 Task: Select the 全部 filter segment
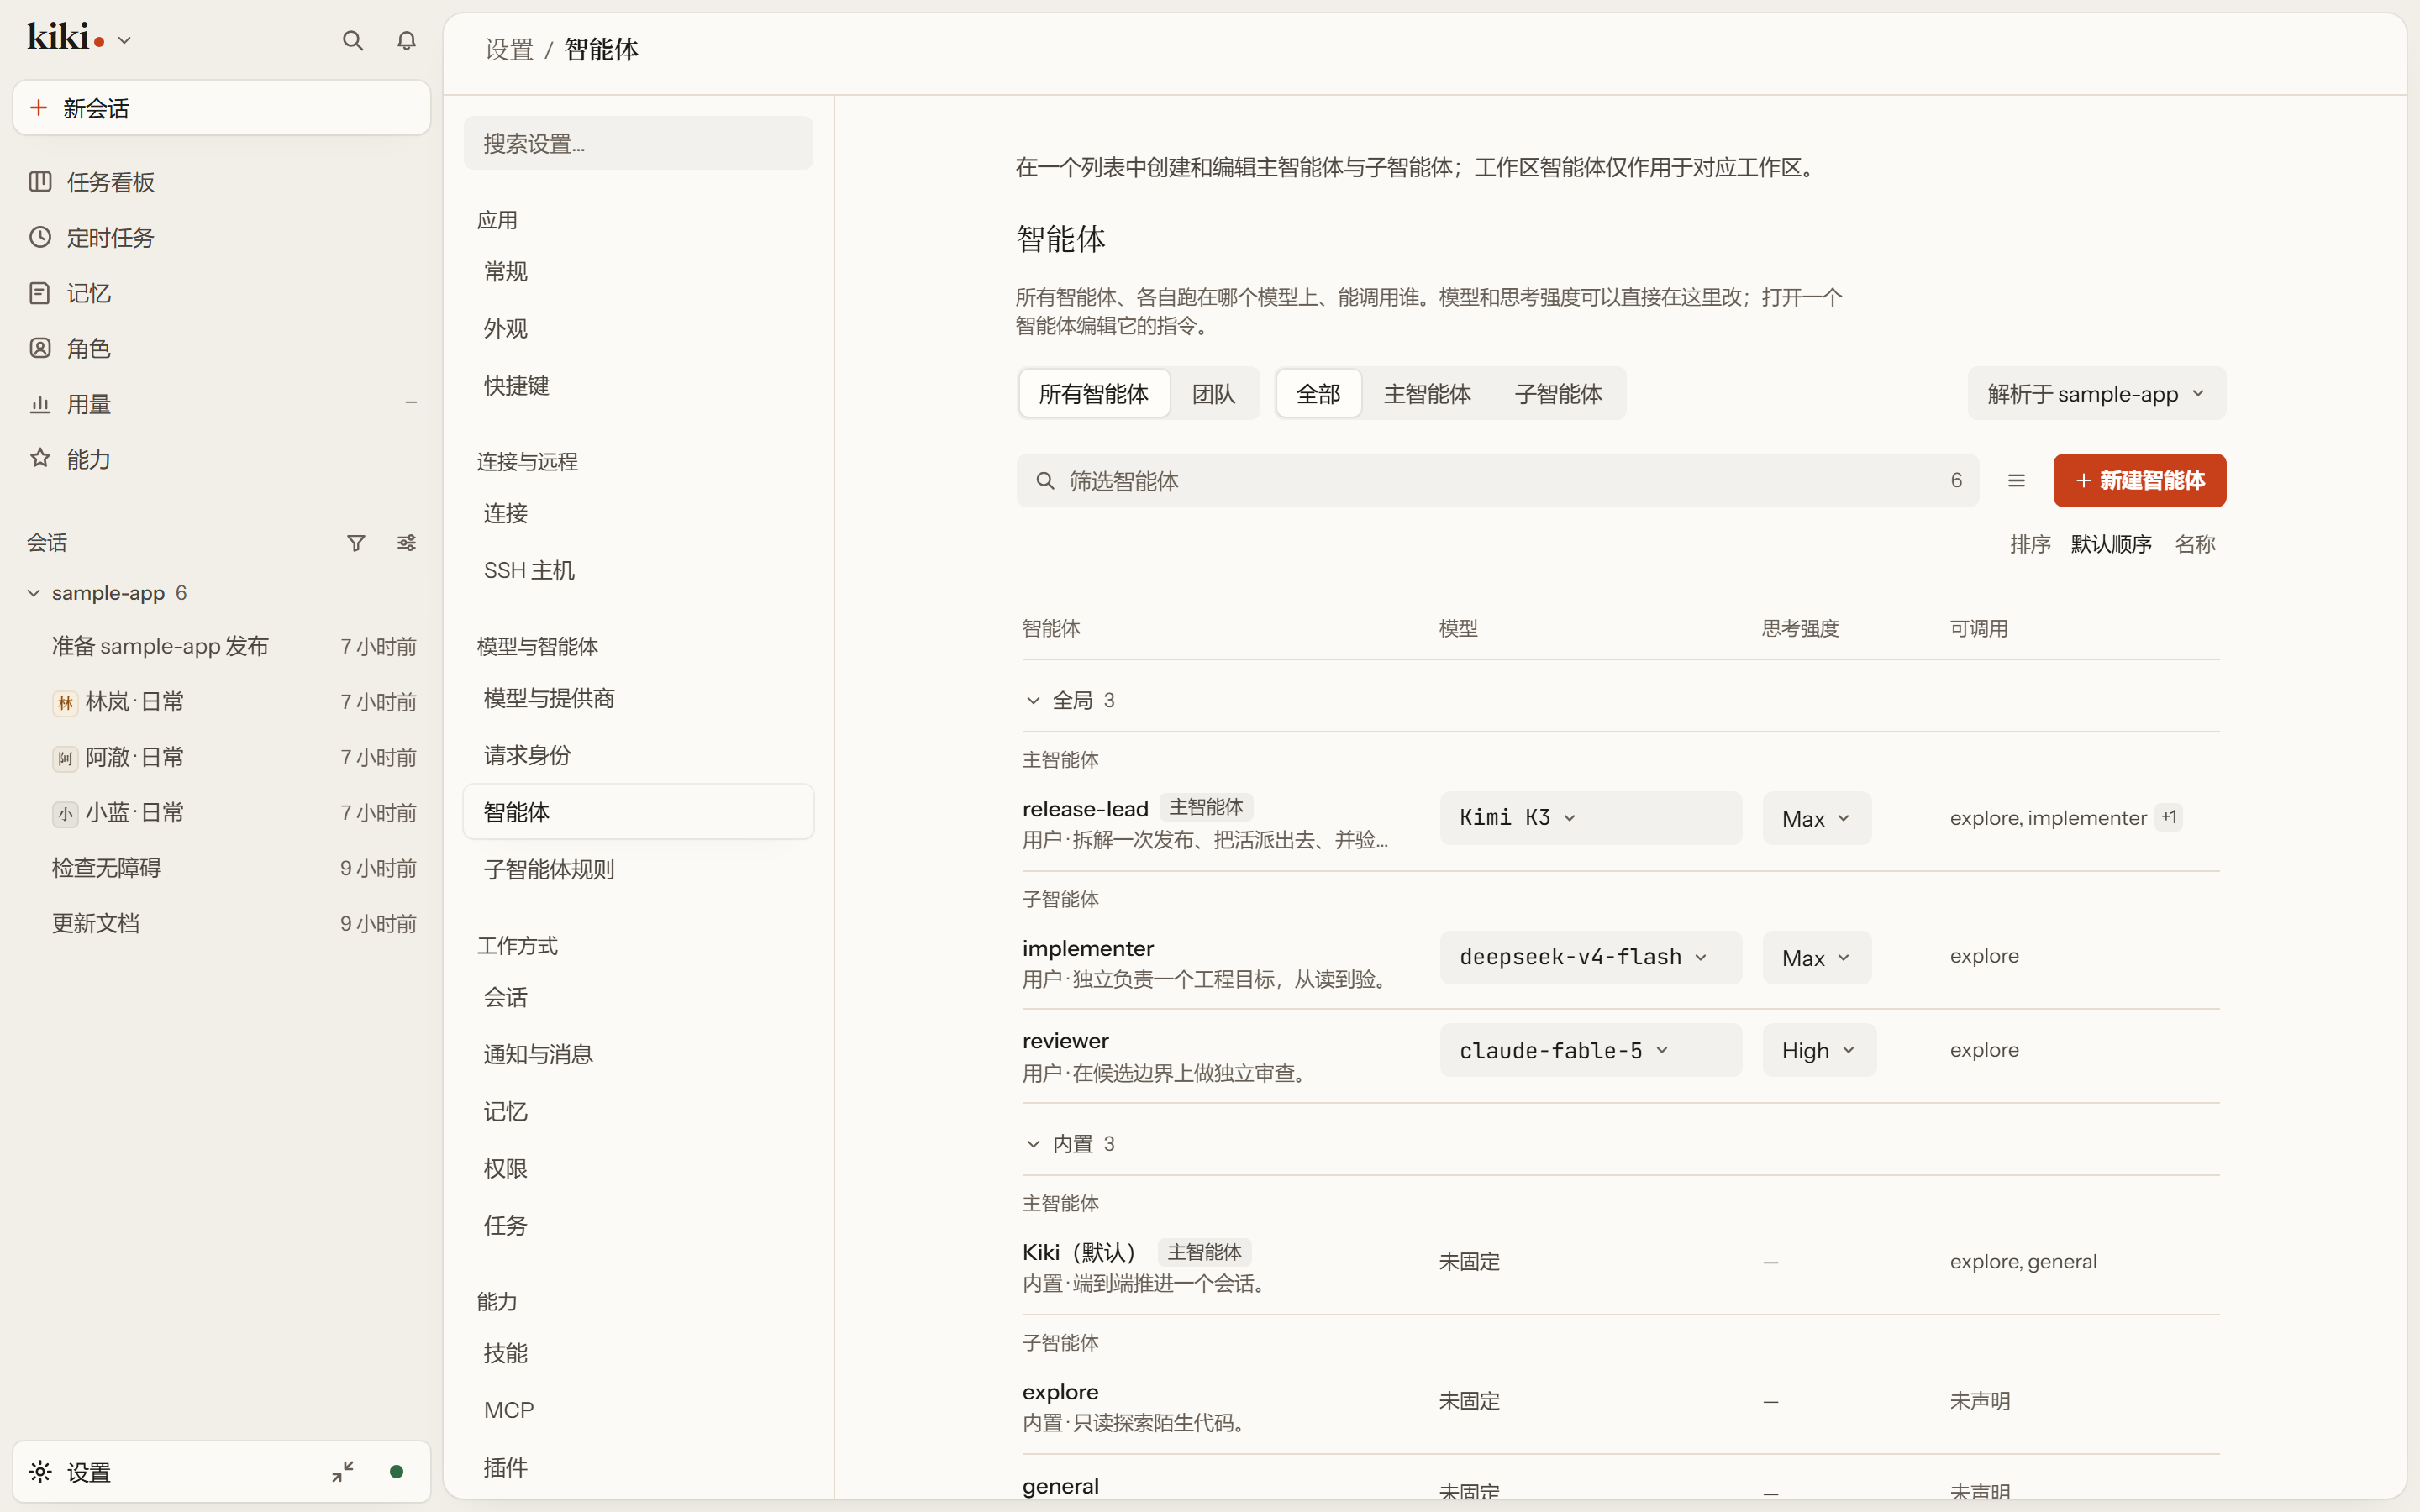pyautogui.click(x=1318, y=394)
